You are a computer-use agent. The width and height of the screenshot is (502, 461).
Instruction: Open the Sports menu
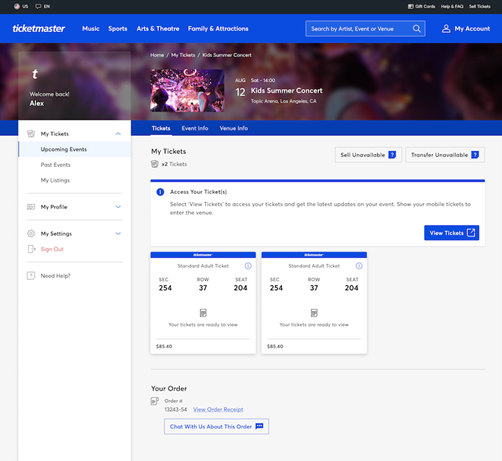click(x=118, y=29)
